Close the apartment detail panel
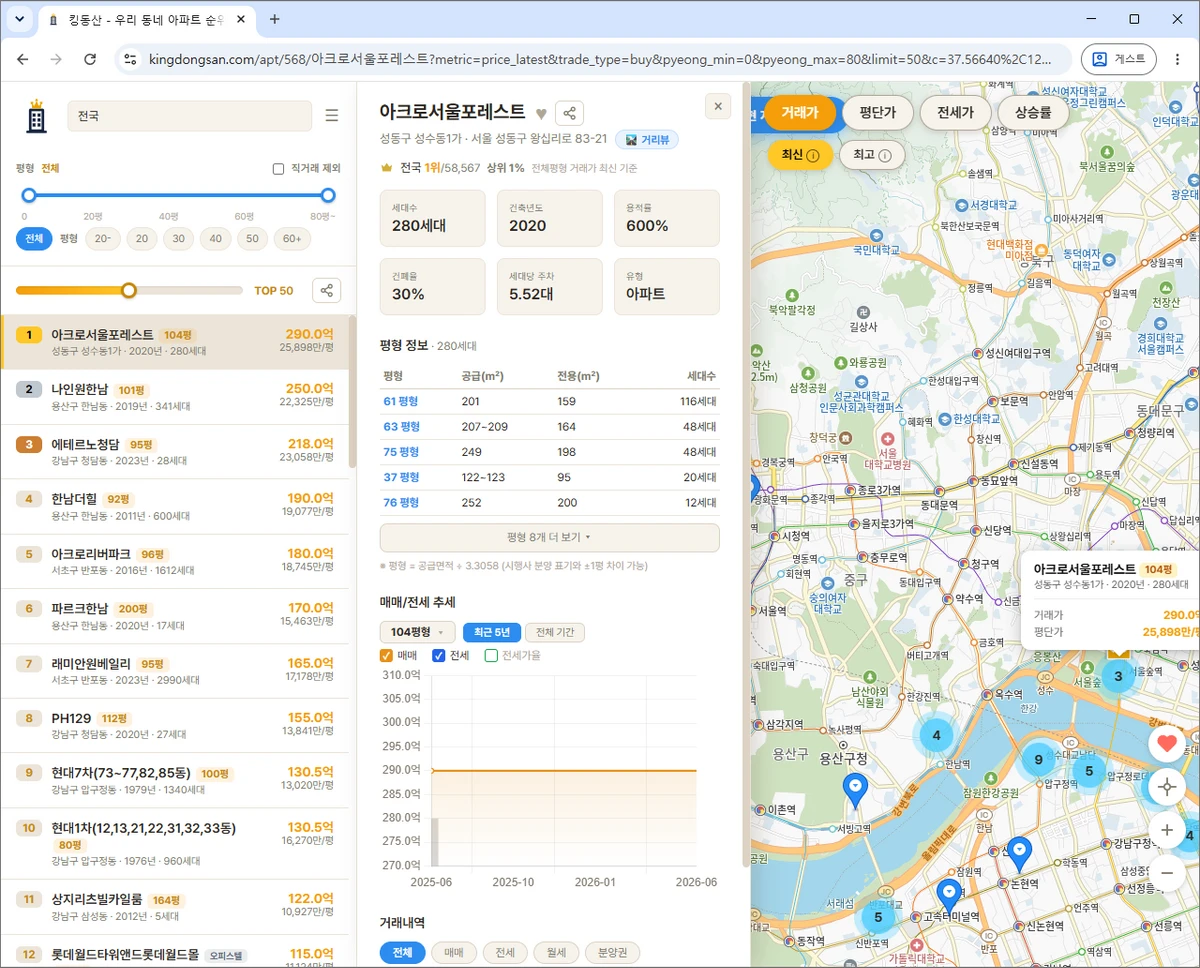Viewport: 1200px width, 968px height. click(x=718, y=106)
